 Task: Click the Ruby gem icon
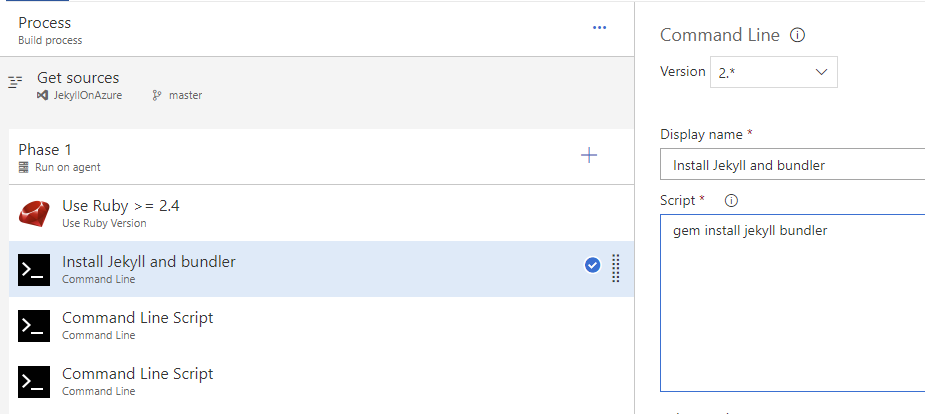tap(34, 213)
